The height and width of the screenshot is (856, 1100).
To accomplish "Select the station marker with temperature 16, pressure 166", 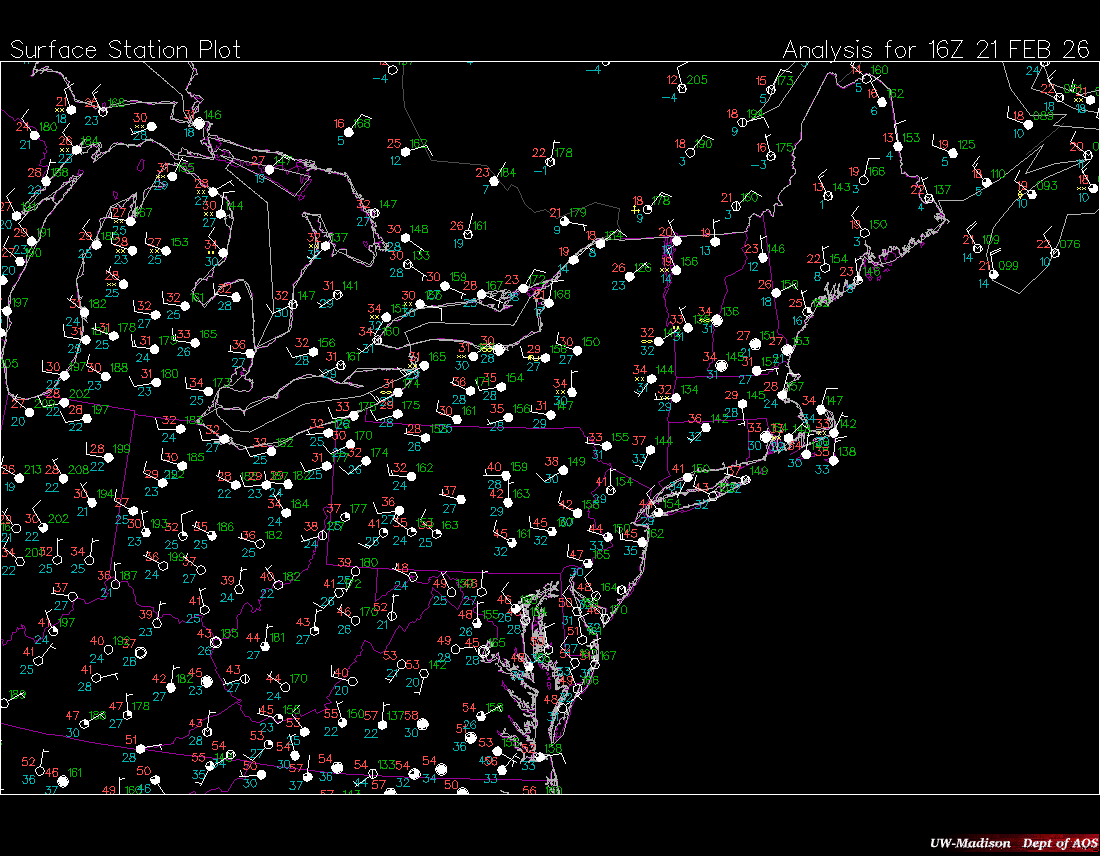I will [348, 132].
